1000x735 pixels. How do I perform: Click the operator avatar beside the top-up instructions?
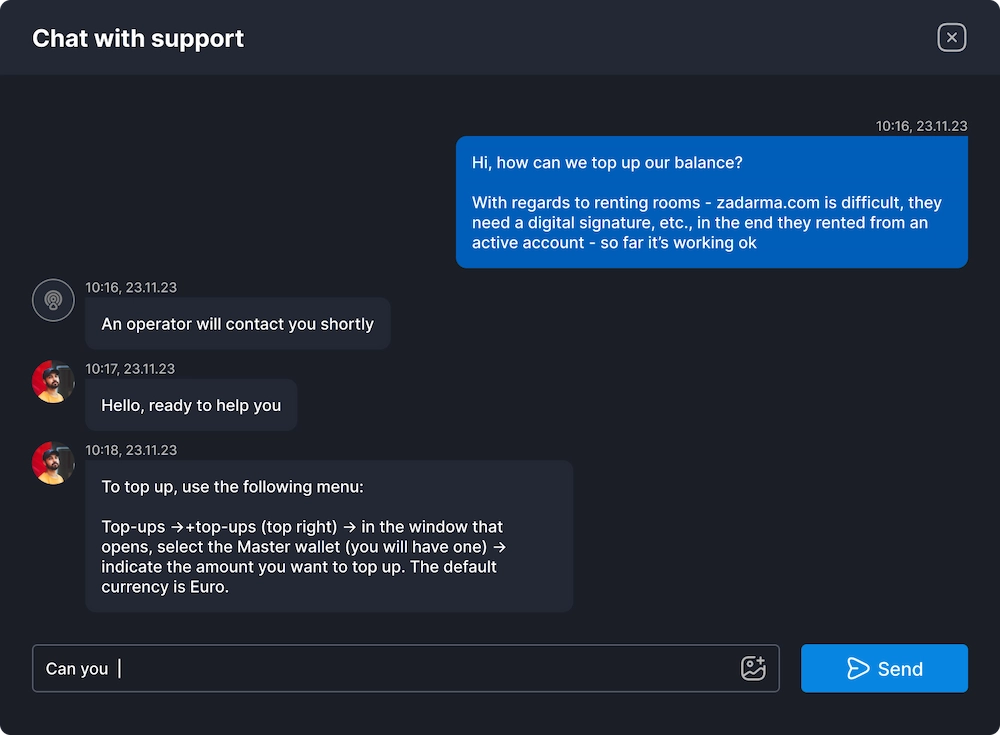pos(53,463)
